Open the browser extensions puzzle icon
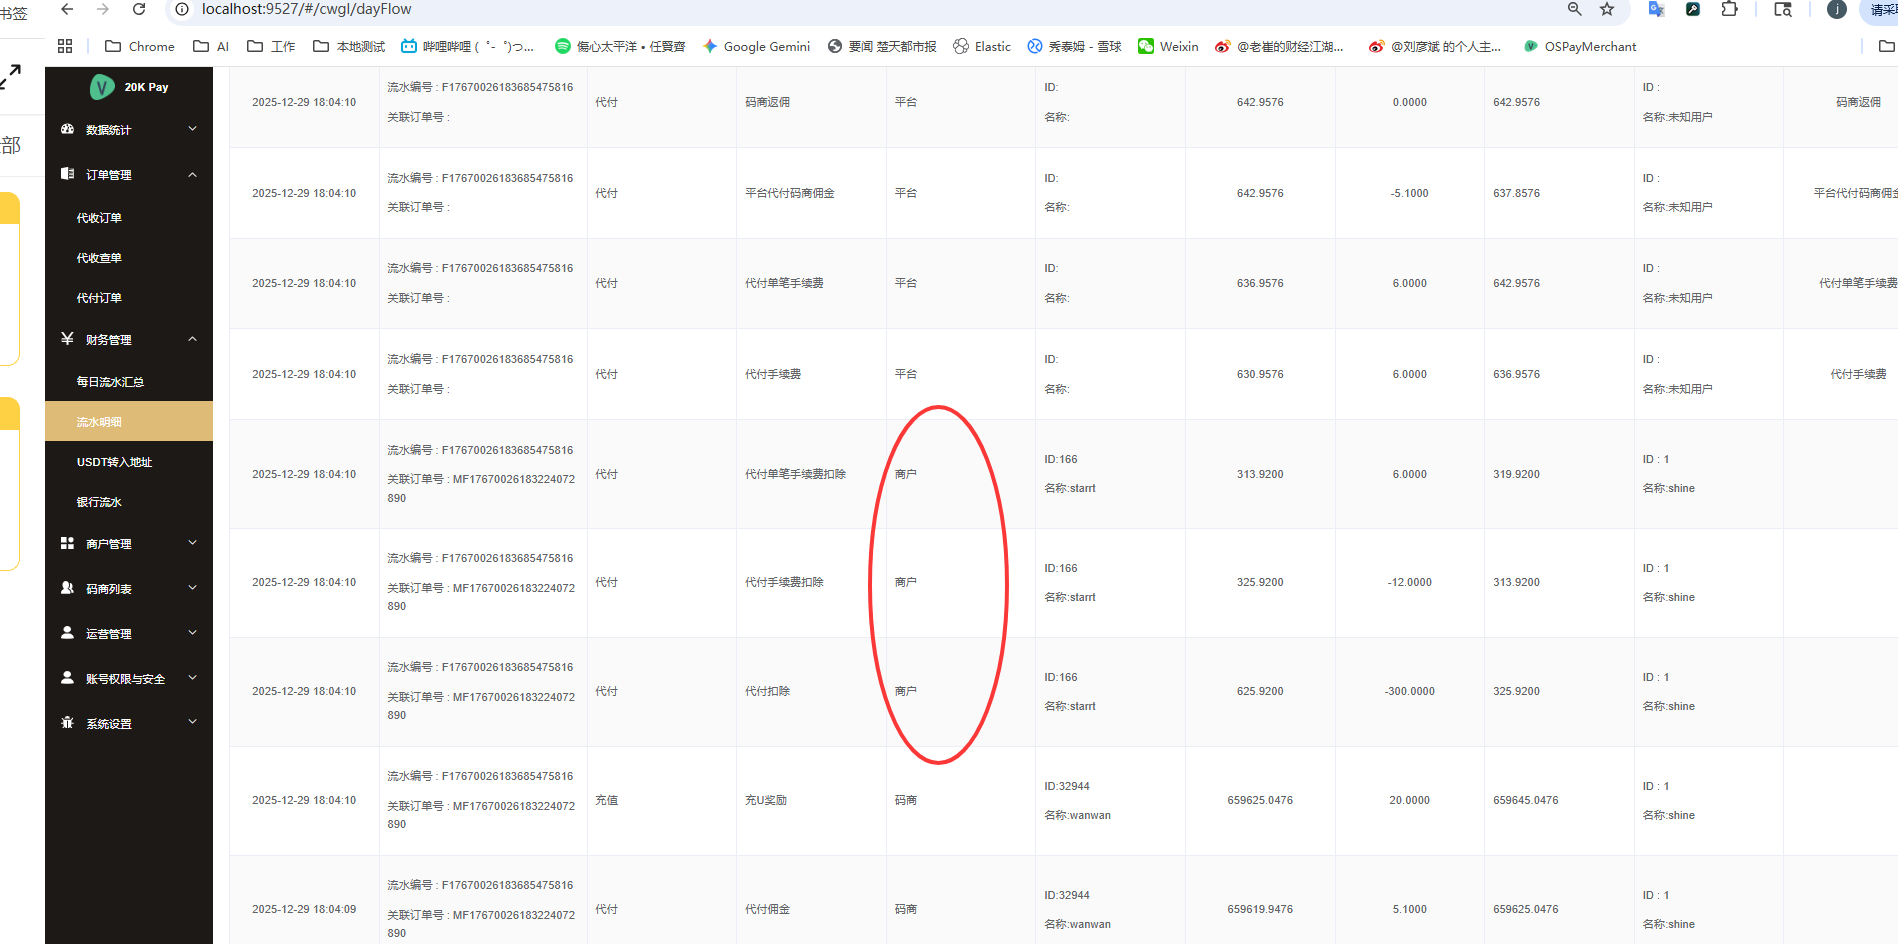The width and height of the screenshot is (1898, 944). coord(1729,9)
